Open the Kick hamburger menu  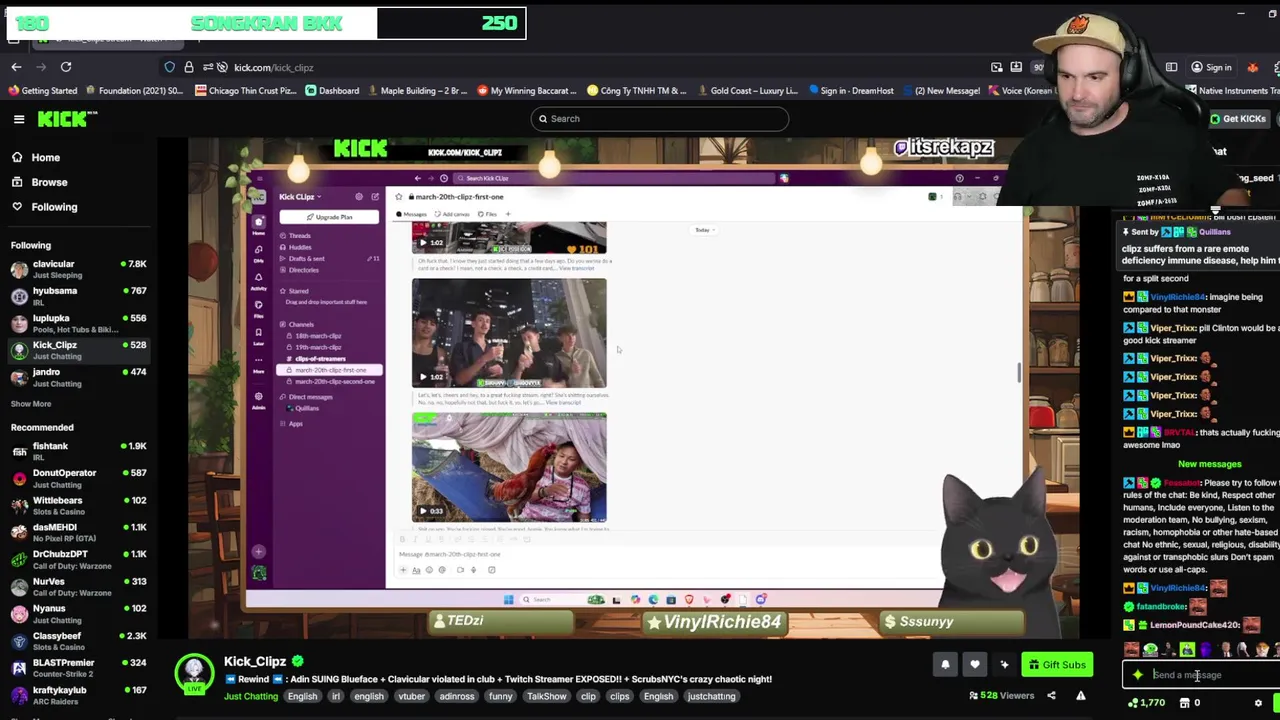[19, 119]
